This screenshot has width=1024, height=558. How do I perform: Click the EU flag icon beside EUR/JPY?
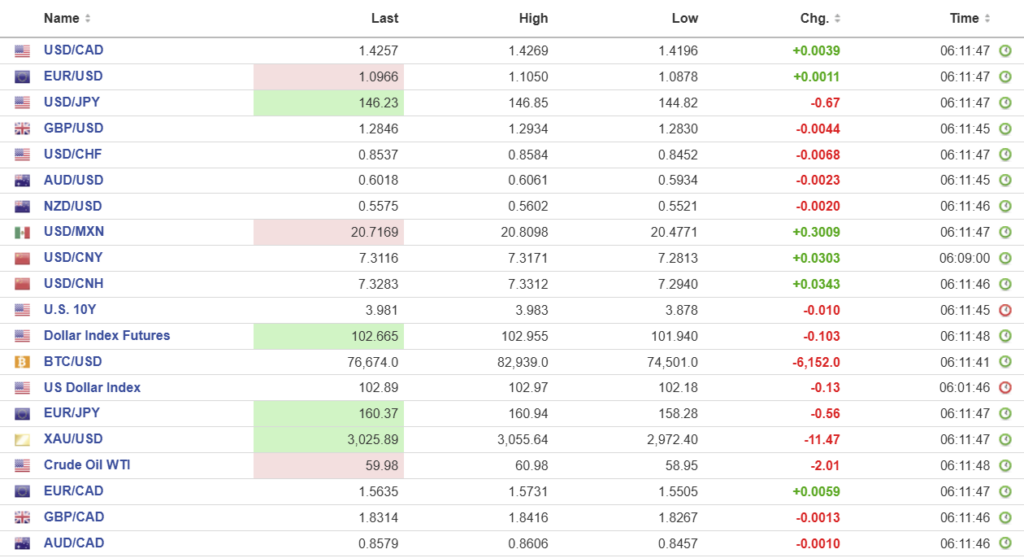[22, 414]
